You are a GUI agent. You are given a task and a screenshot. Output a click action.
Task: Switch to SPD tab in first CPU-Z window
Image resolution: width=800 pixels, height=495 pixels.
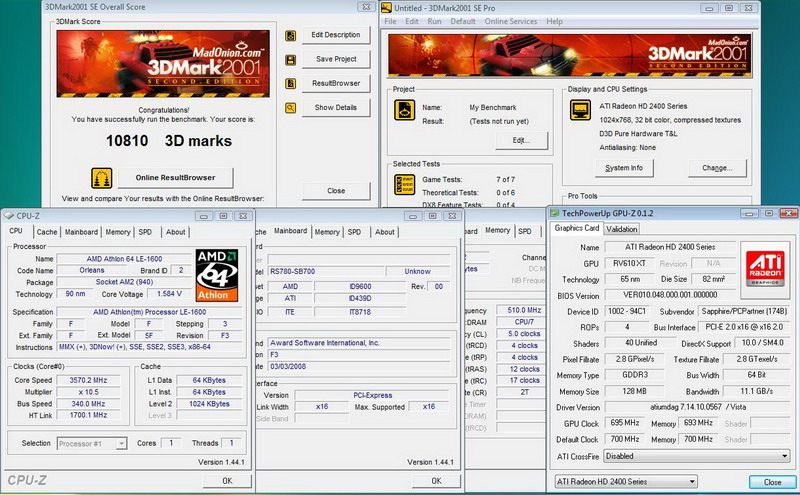[x=145, y=232]
